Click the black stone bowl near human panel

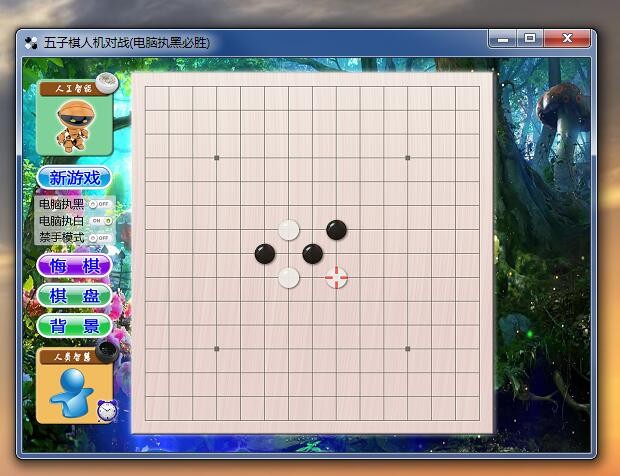coord(108,350)
